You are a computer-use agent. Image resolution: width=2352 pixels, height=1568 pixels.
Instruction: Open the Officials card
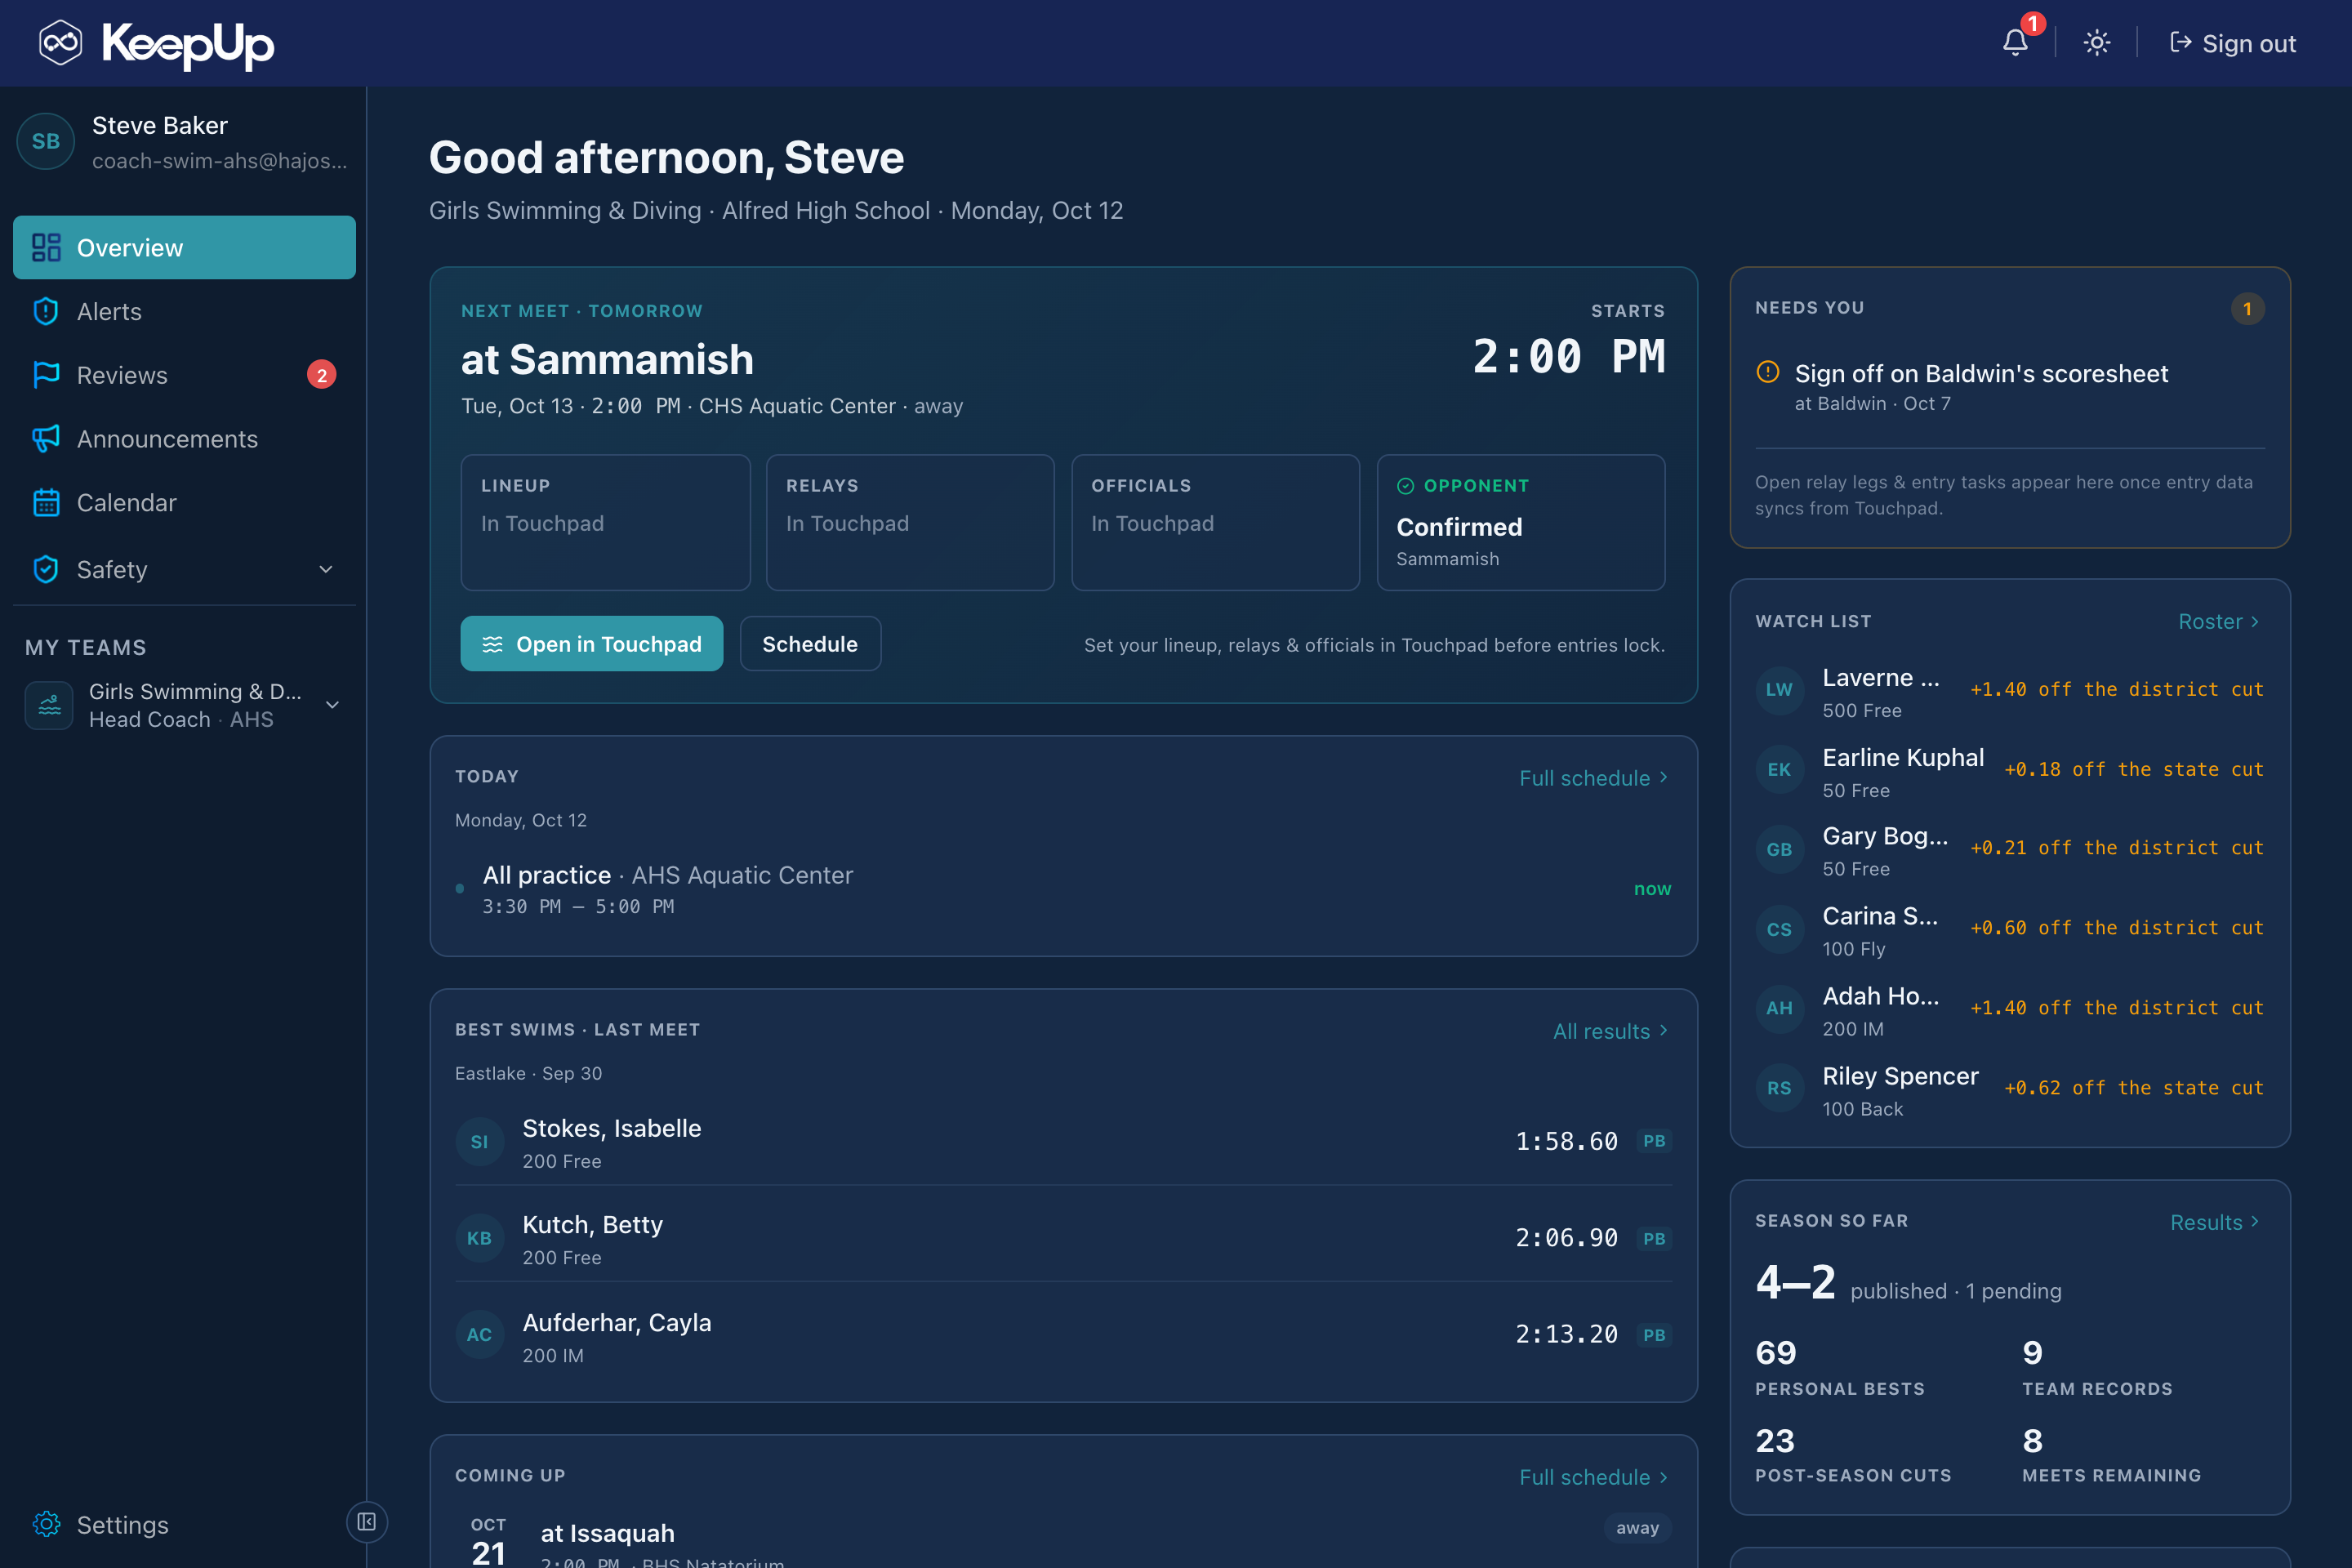click(x=1215, y=522)
